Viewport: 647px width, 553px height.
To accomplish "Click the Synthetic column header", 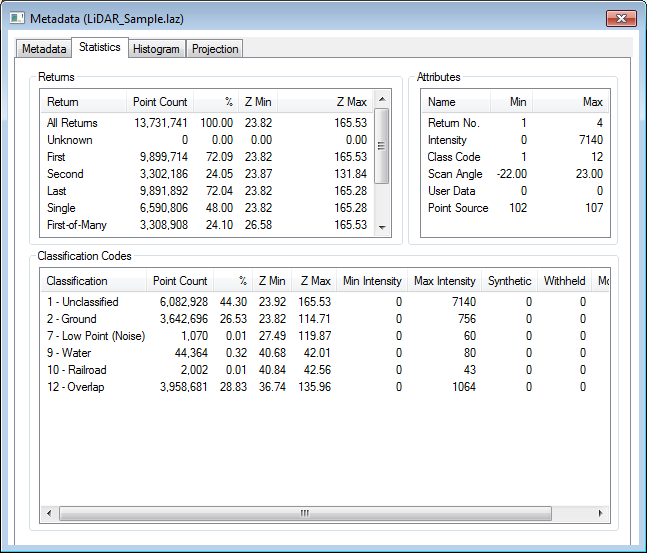I will click(509, 281).
